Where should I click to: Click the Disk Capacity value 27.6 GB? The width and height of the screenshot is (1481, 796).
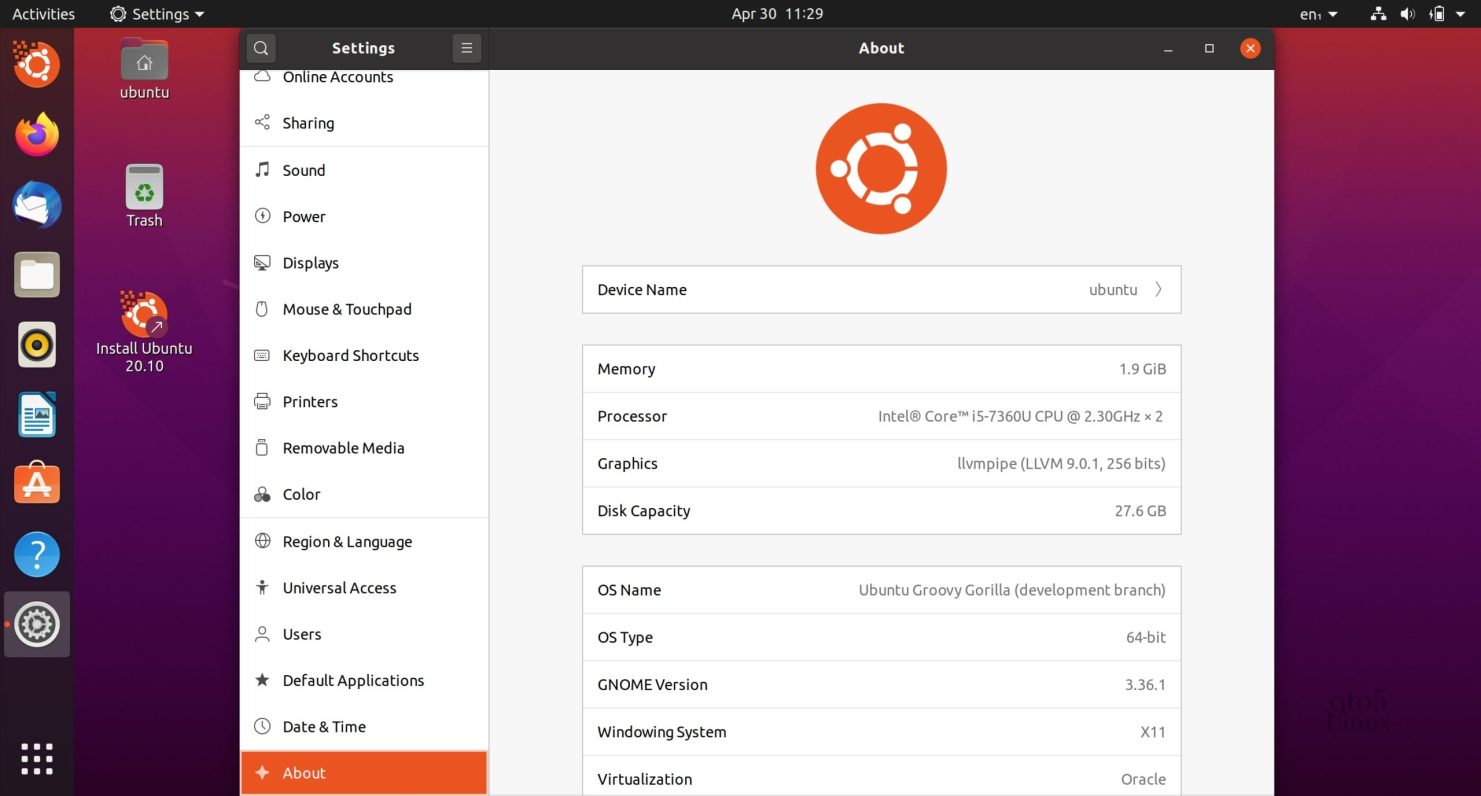pos(1140,510)
